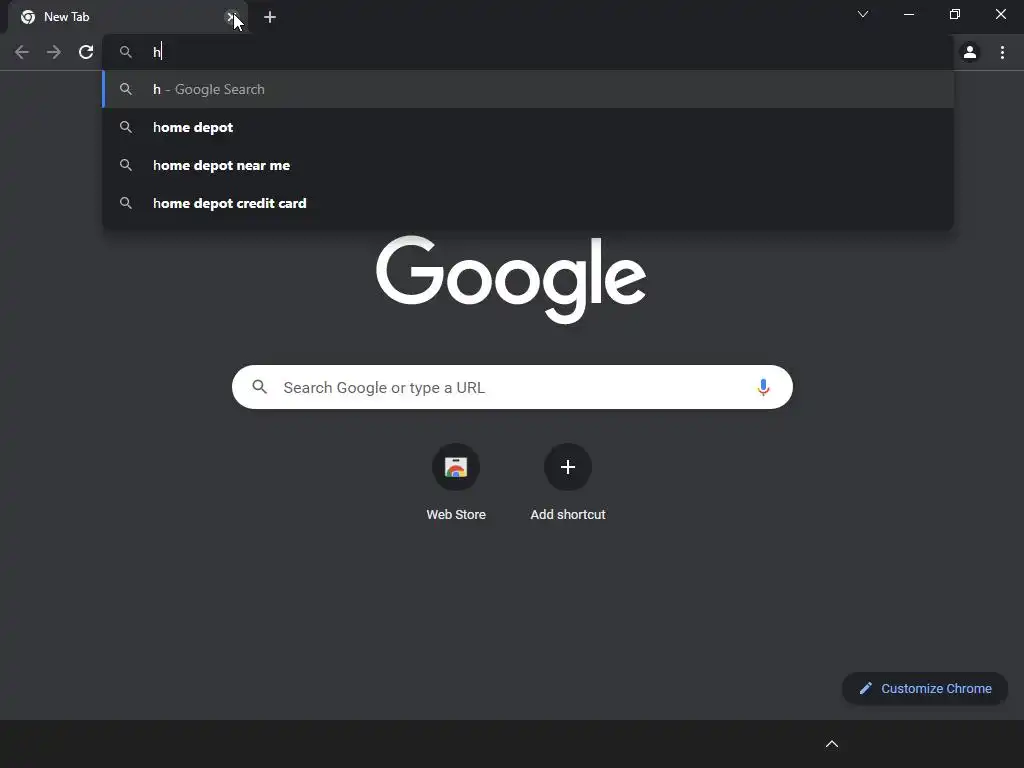Expand the bottom bar up-chevron

pyautogui.click(x=831, y=744)
